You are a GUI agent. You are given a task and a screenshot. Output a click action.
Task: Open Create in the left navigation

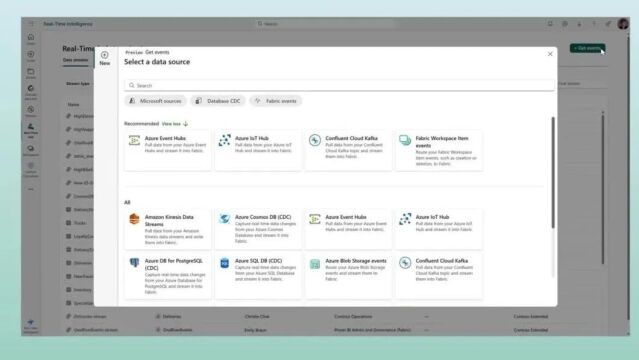pyautogui.click(x=31, y=56)
